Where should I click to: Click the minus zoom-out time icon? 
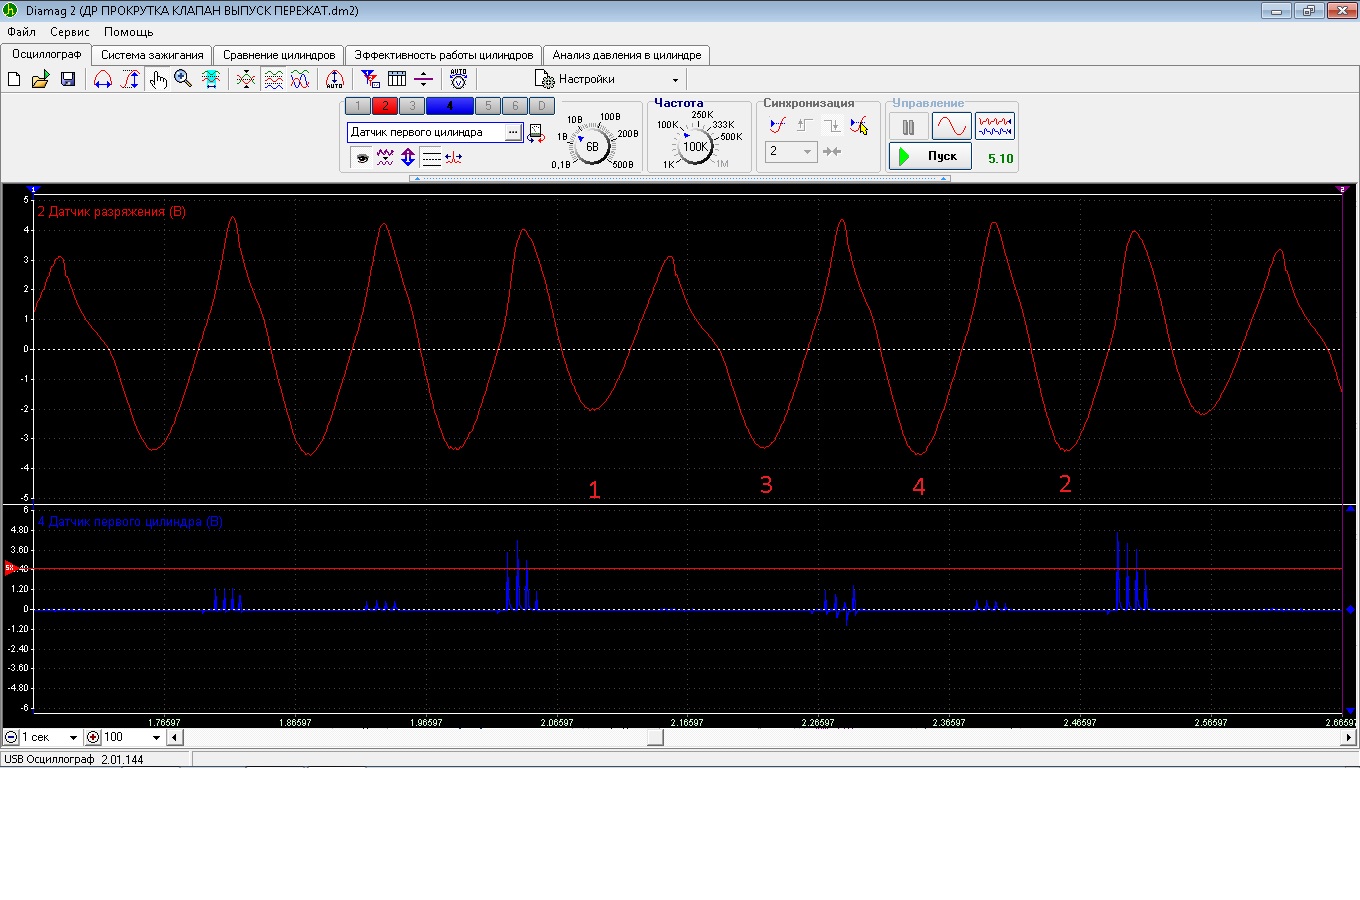pyautogui.click(x=11, y=737)
